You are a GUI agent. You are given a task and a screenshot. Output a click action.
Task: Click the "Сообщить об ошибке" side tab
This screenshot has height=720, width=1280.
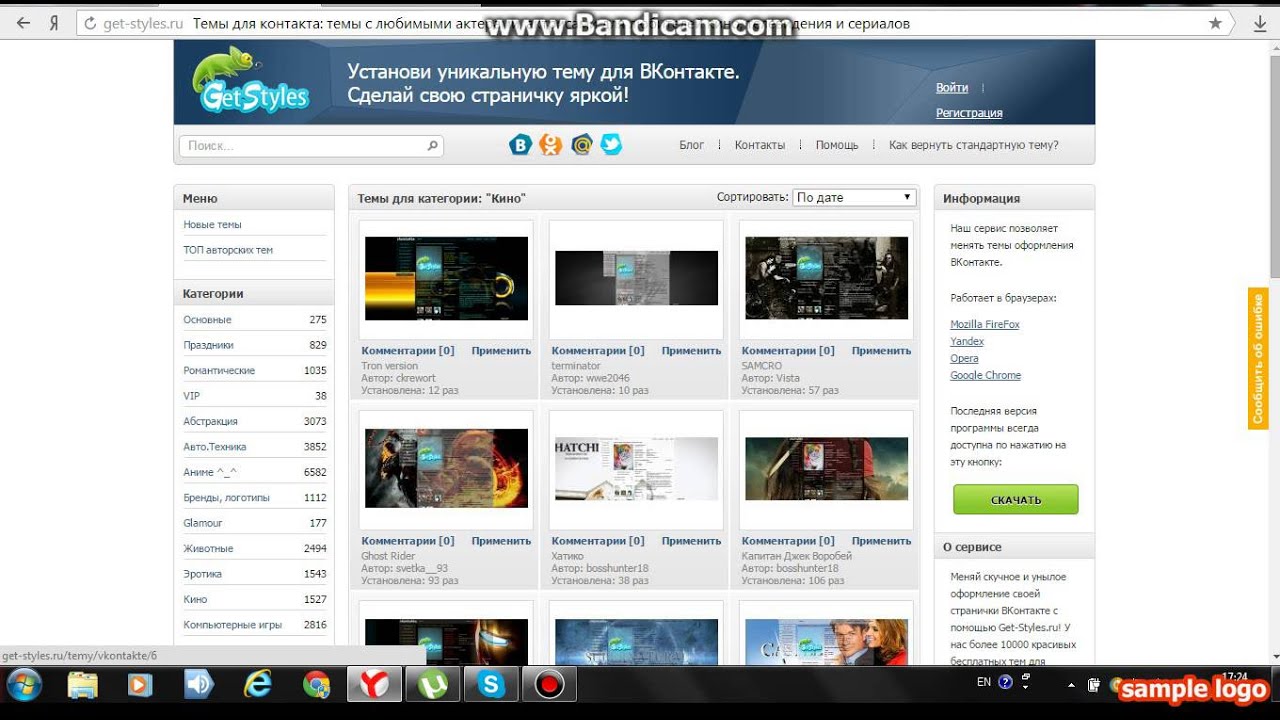(x=1258, y=358)
